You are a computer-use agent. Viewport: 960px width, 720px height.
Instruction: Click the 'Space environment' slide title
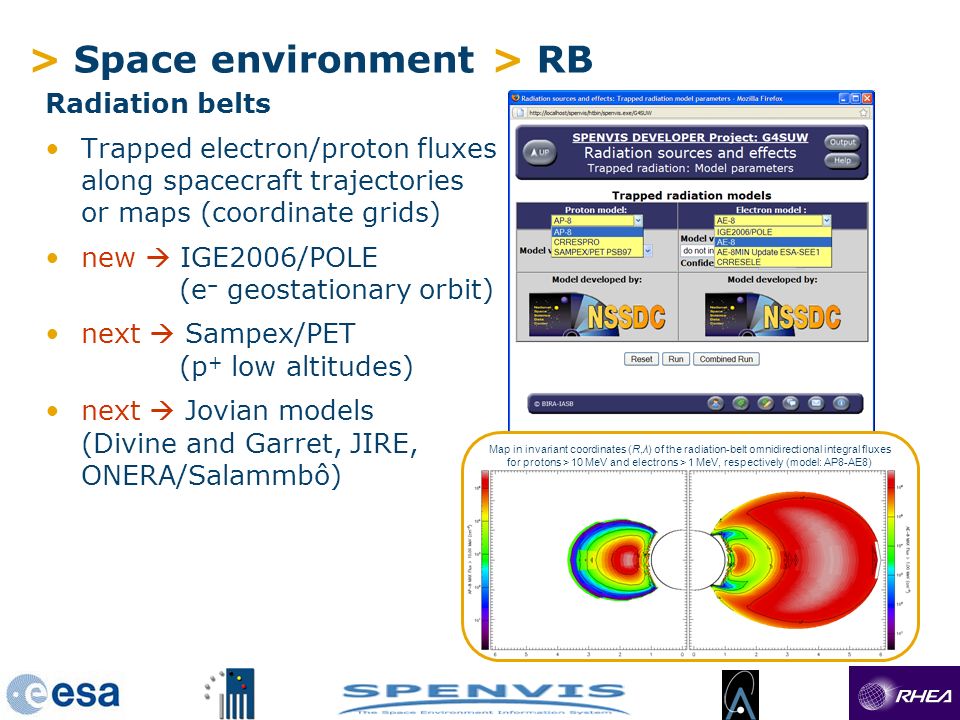(x=273, y=59)
